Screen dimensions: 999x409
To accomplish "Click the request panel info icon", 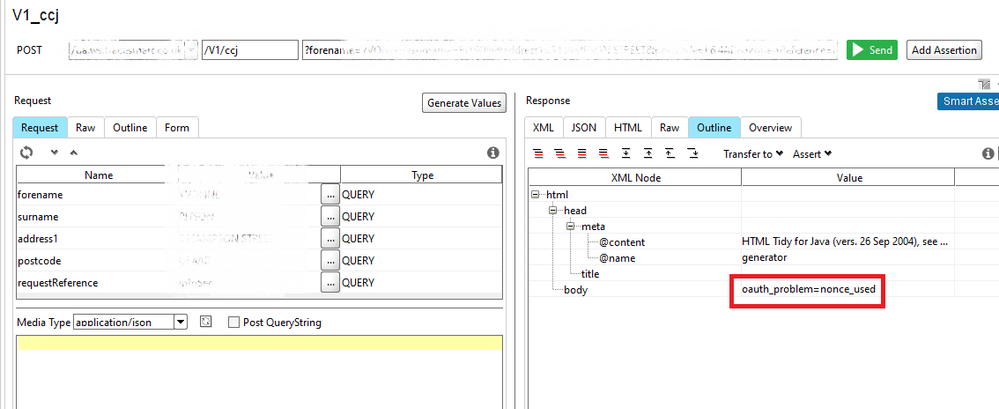I will click(492, 153).
